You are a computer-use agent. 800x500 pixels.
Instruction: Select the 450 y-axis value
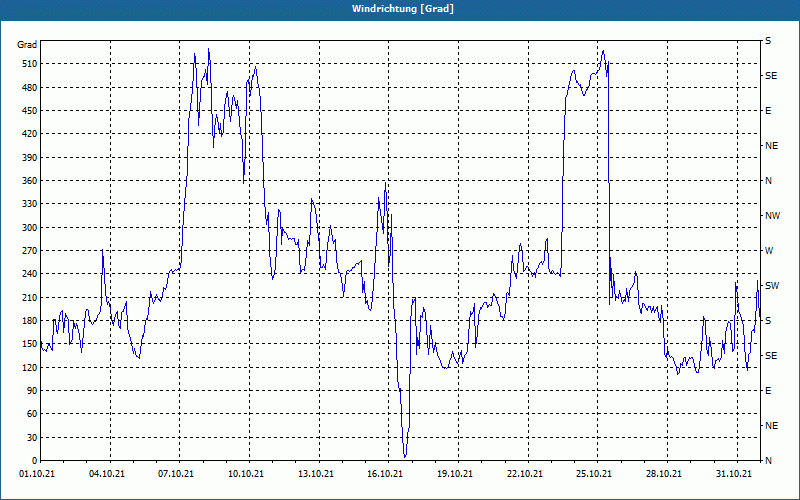tap(30, 111)
